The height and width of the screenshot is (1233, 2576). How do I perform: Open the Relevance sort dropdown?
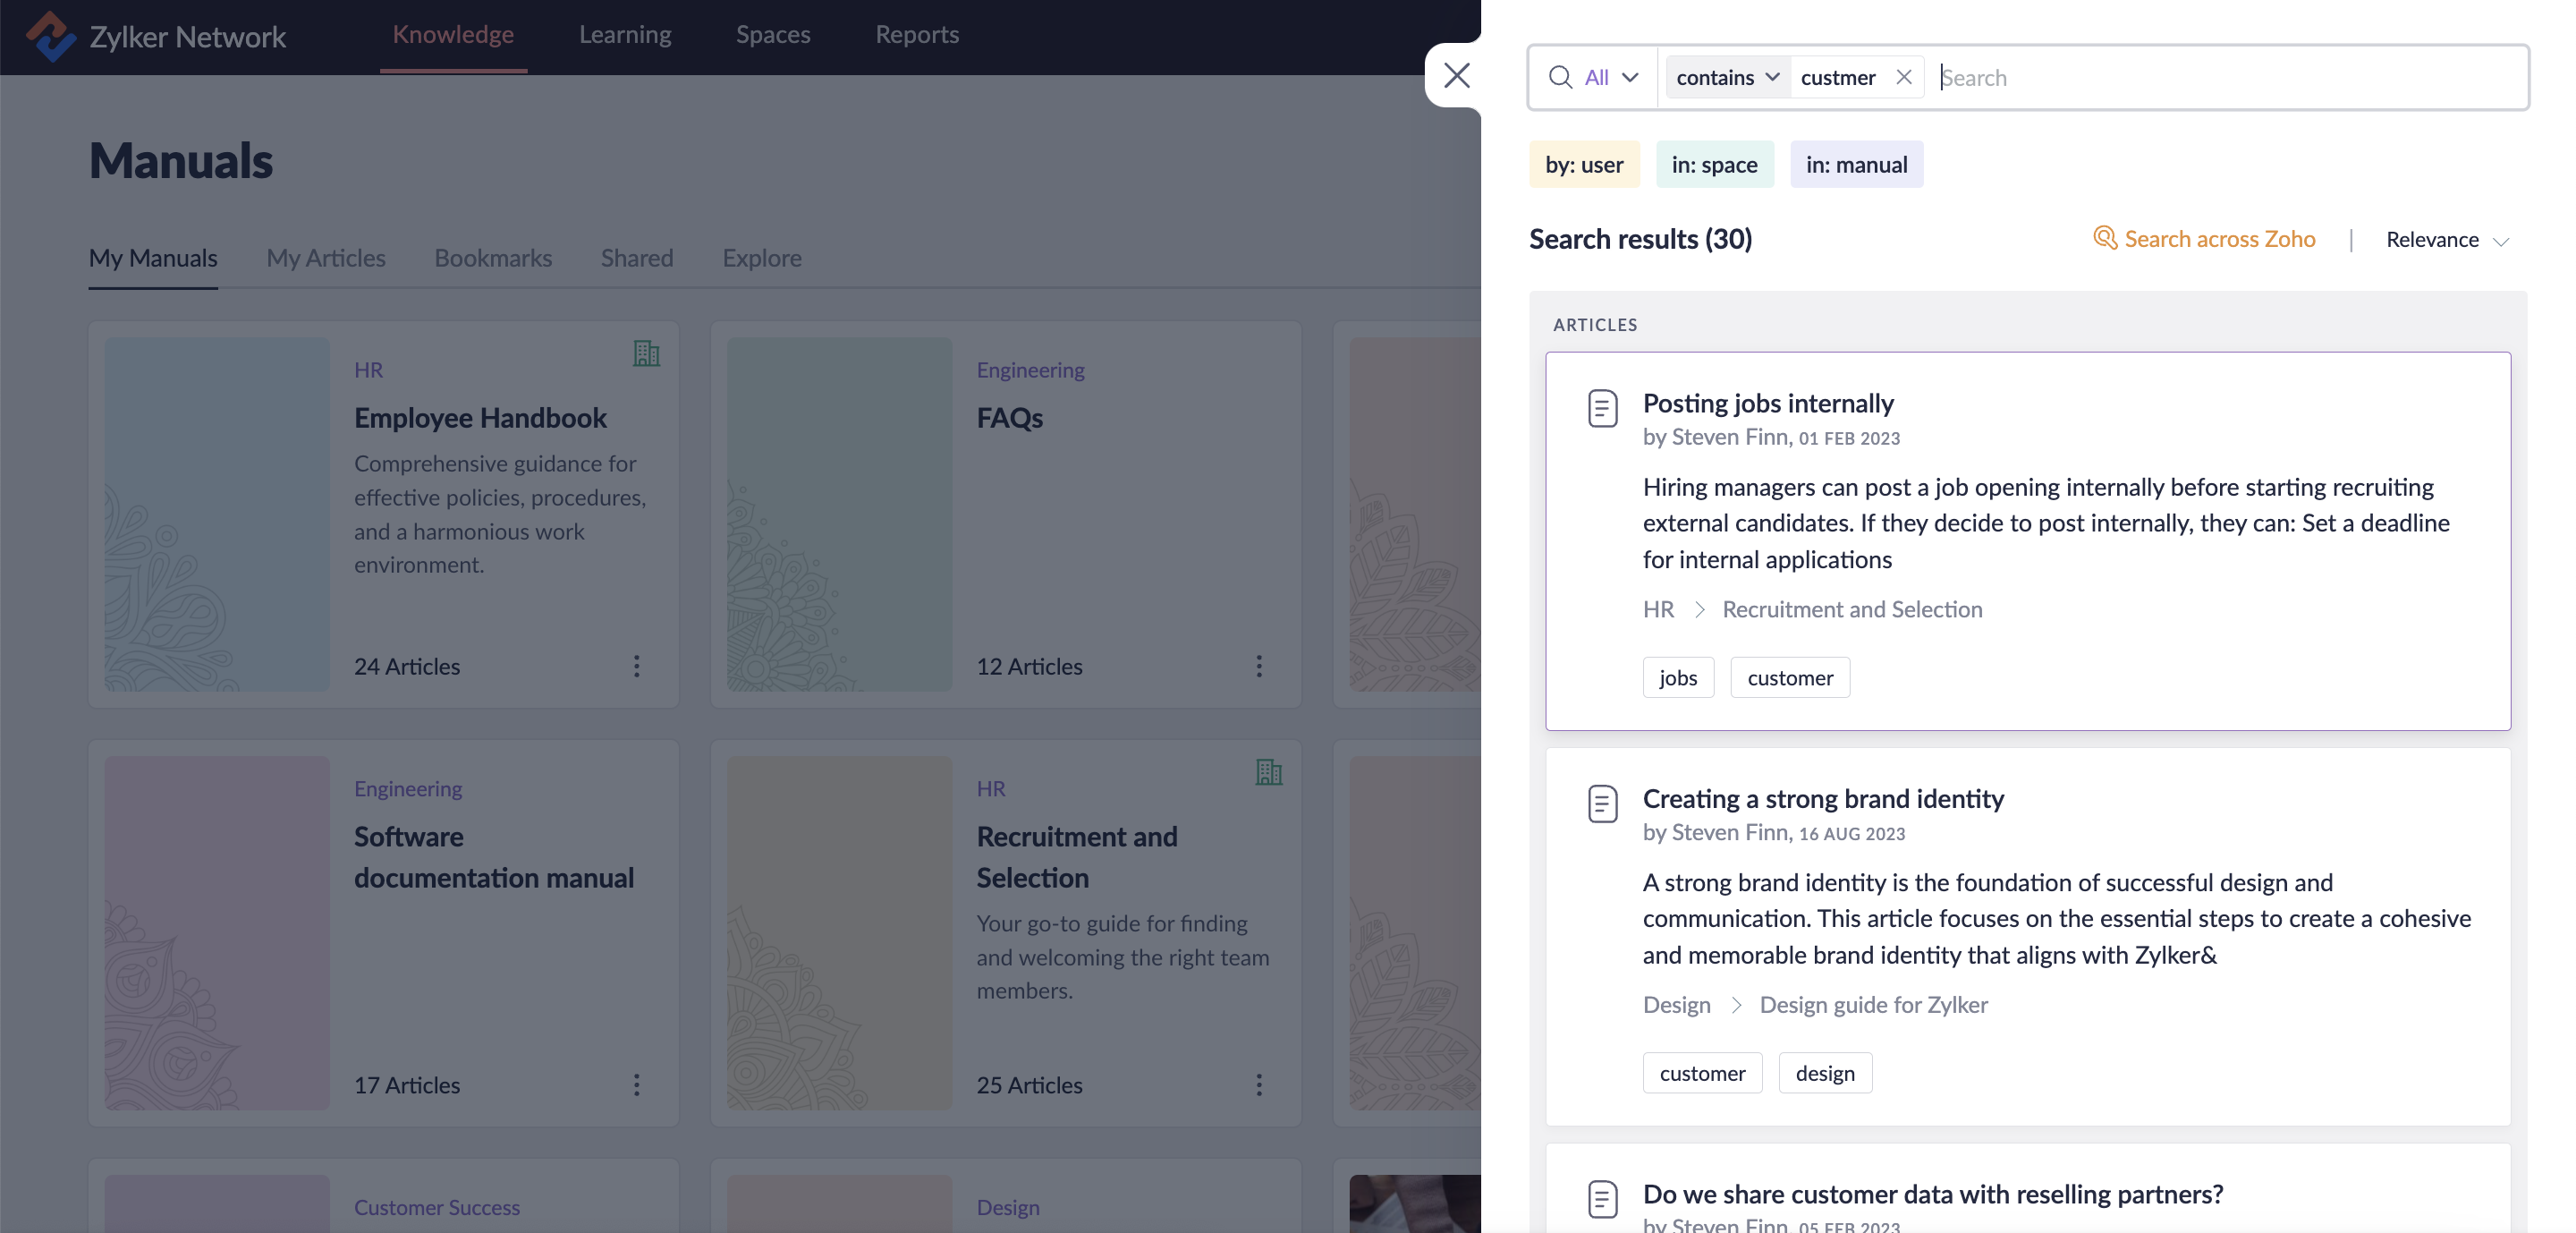click(x=2447, y=240)
